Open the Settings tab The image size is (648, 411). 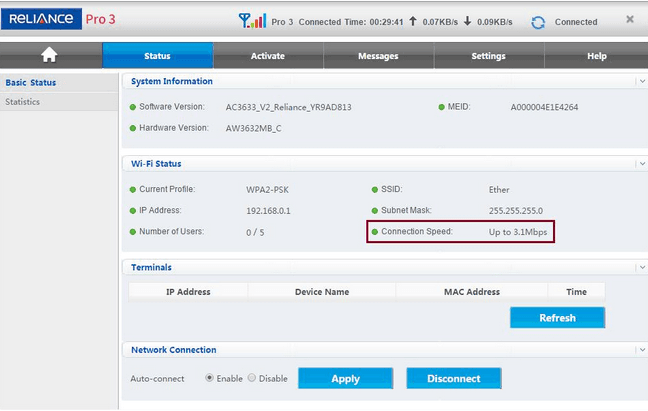click(488, 55)
